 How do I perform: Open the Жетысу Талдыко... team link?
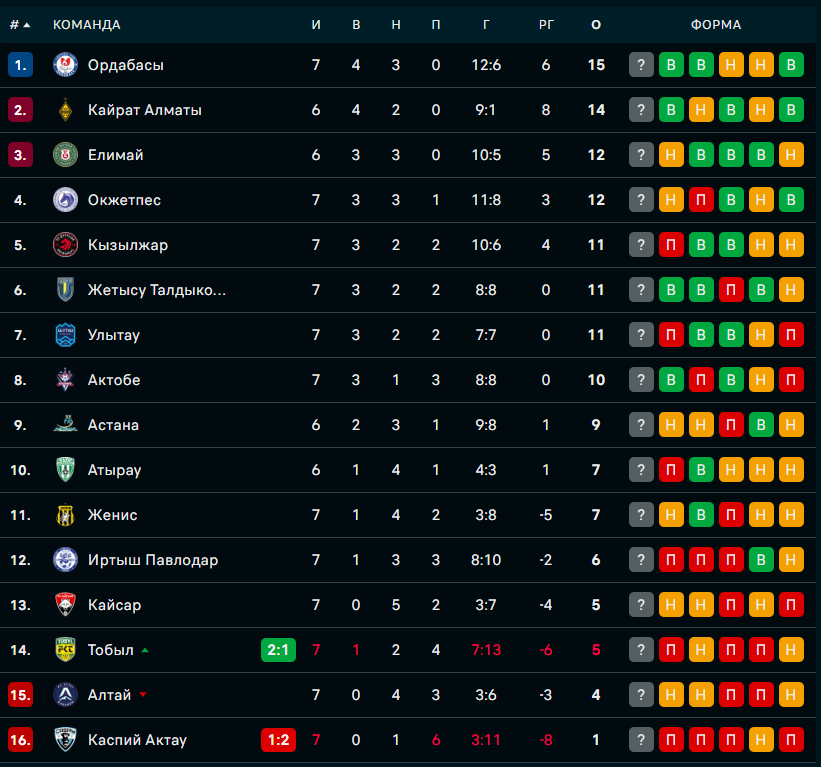[157, 290]
